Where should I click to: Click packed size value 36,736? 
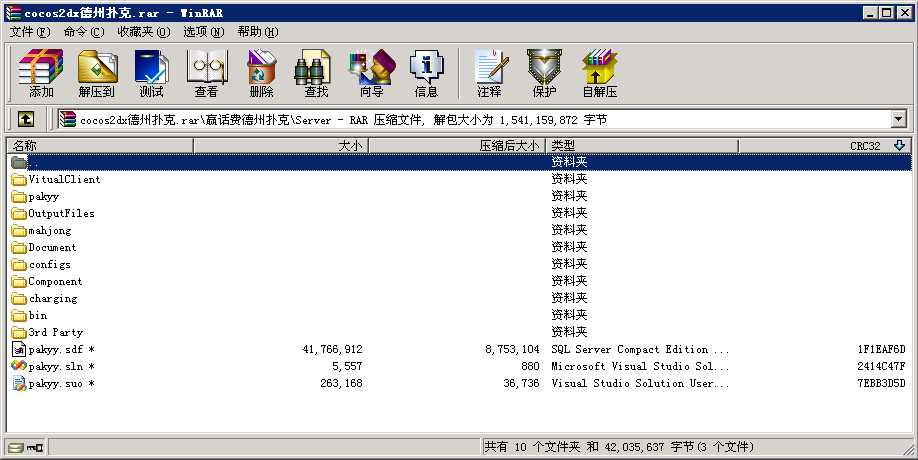coord(521,383)
